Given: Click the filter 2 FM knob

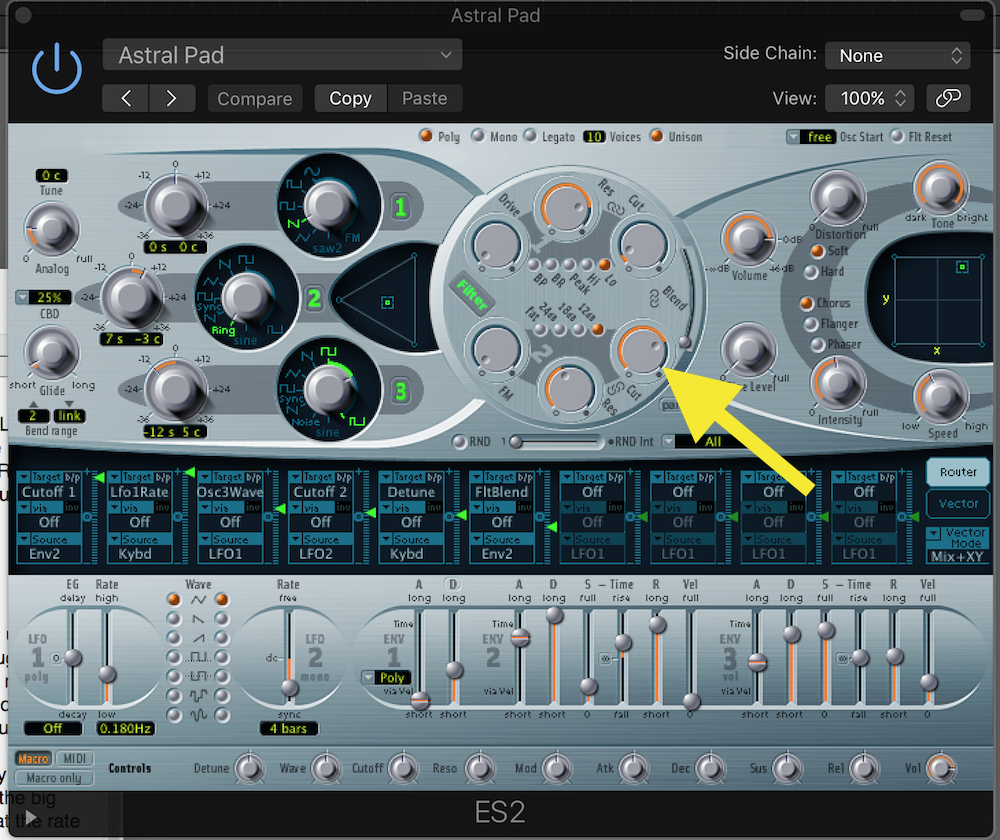Looking at the screenshot, I should [x=496, y=350].
